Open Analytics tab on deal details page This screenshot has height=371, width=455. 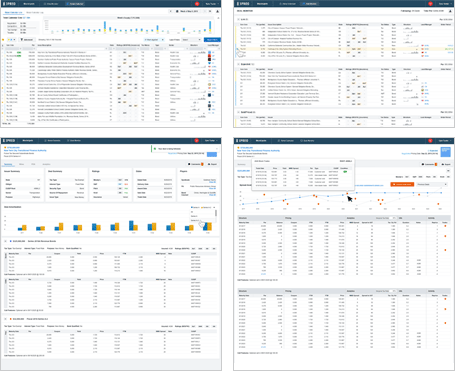coord(47,164)
